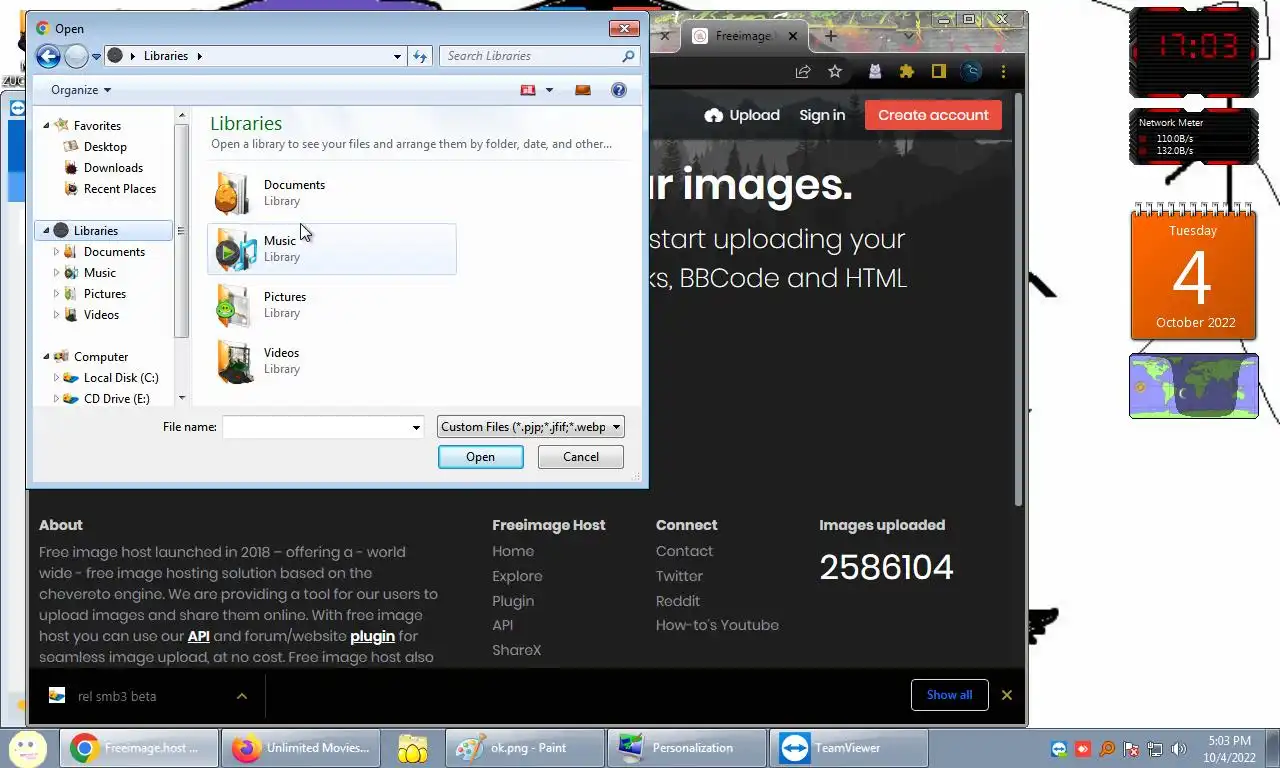Bookmark this page with the star icon

(x=835, y=71)
